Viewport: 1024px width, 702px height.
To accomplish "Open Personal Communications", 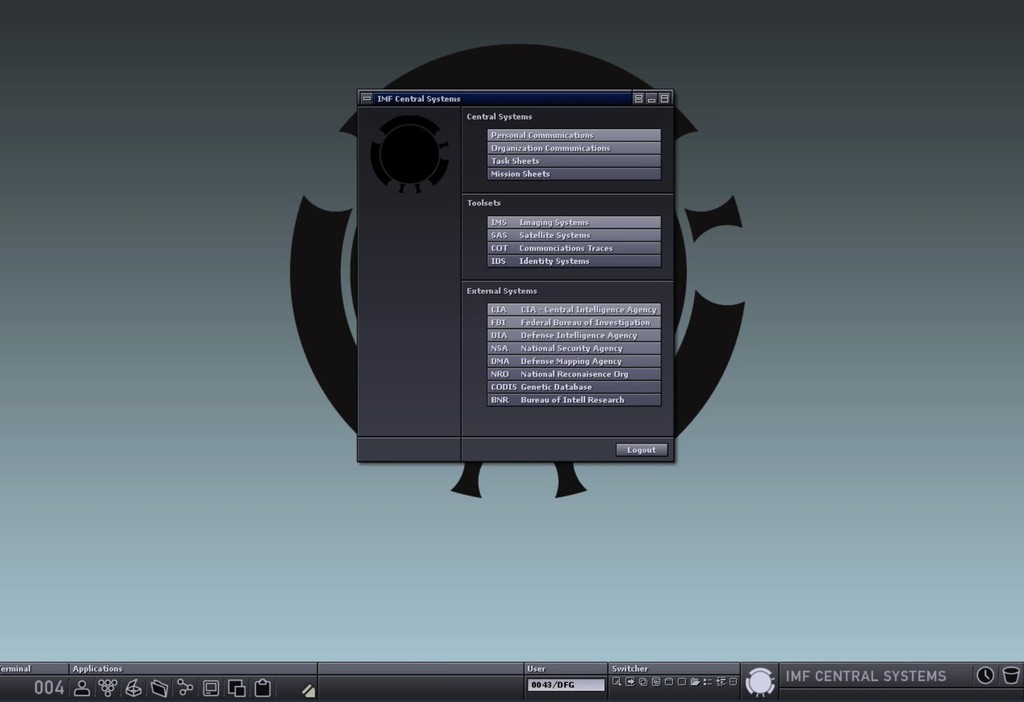I will point(574,135).
